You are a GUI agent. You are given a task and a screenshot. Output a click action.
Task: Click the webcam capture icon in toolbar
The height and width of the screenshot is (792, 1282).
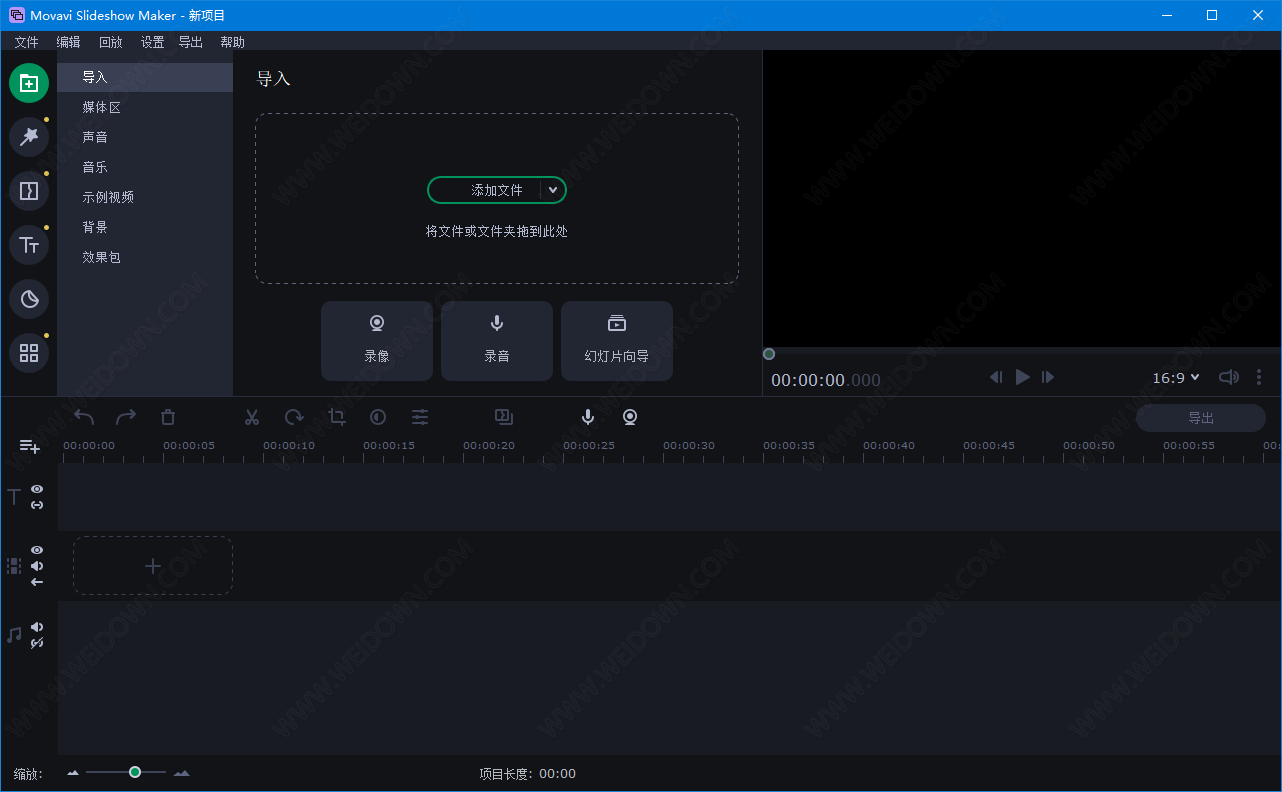[x=630, y=417]
